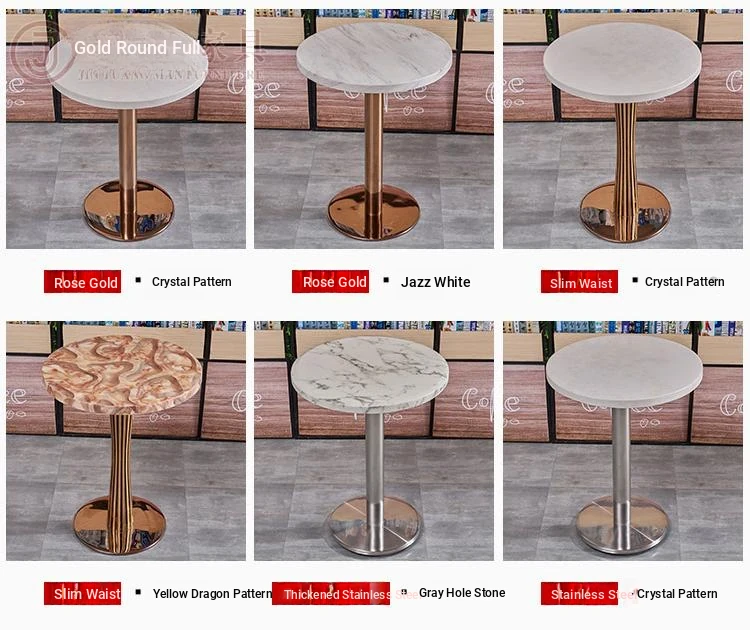Select the Slim Waist tag beside Crystal Pattern

(x=579, y=282)
